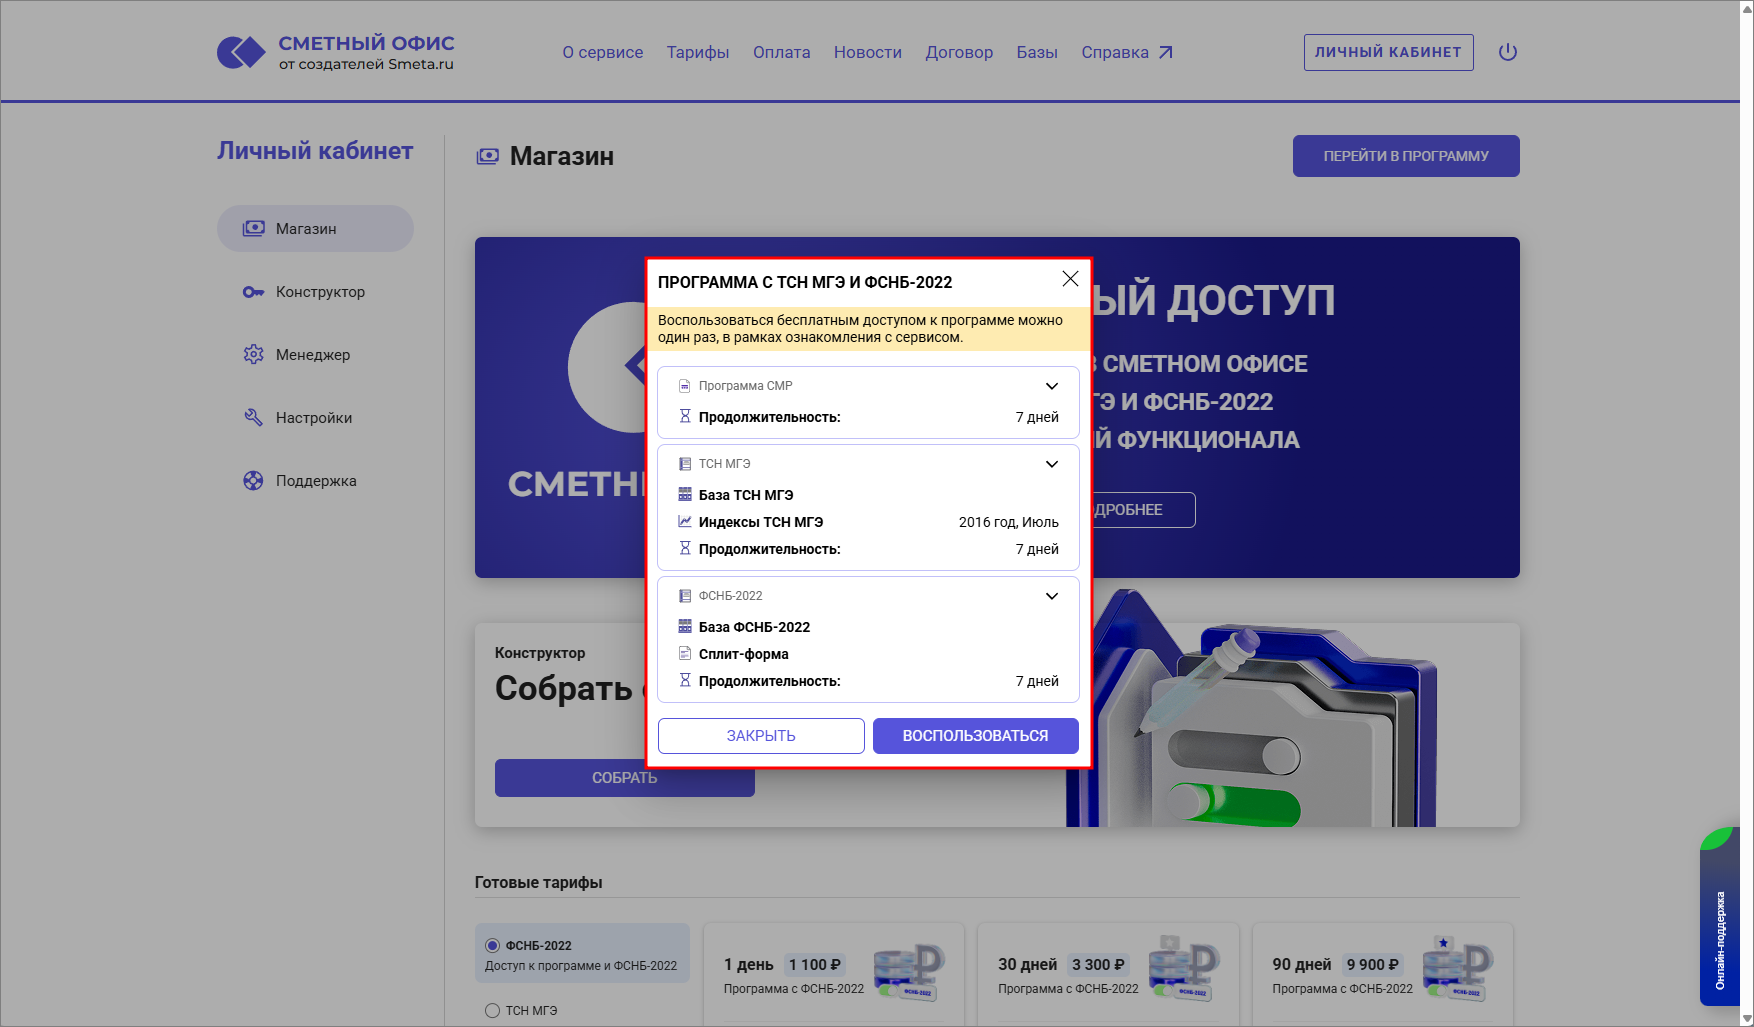Click ПЕРЕЙТИ В ПРОГРАММУ button
This screenshot has width=1754, height=1027.
click(x=1405, y=156)
